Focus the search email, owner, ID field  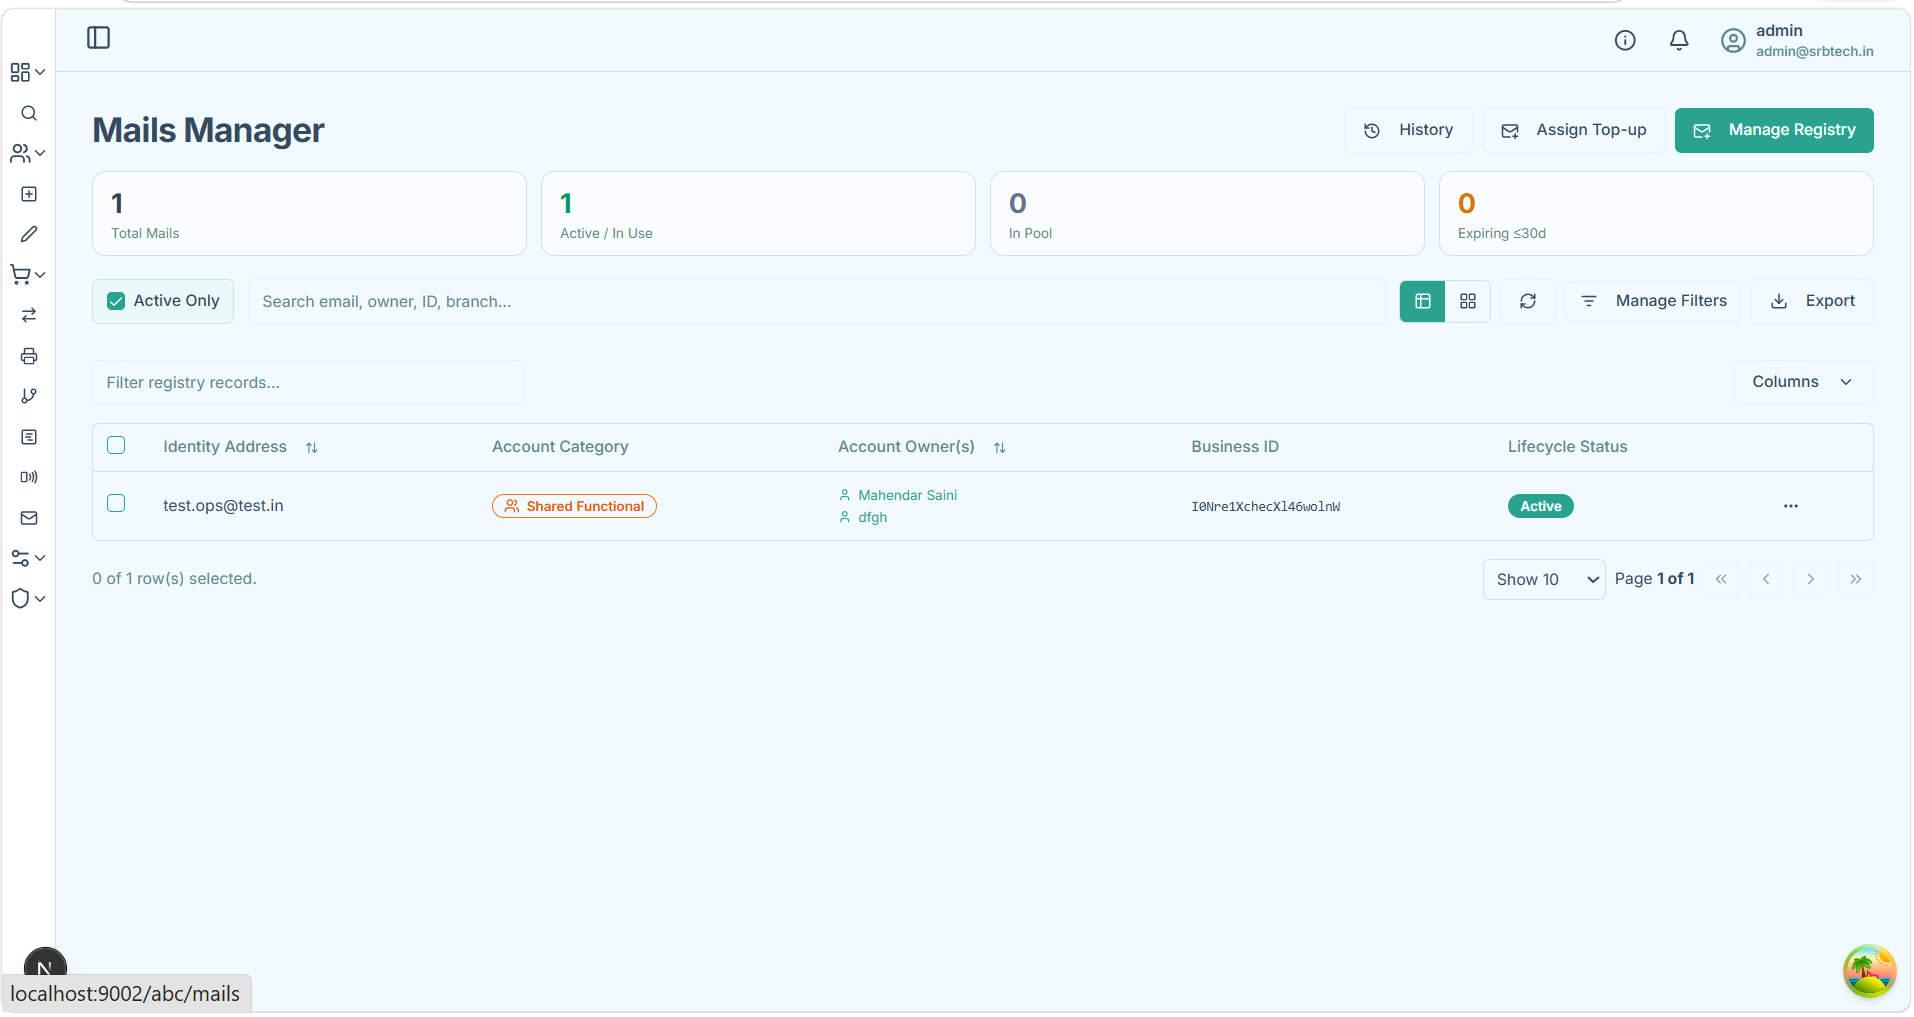(x=817, y=301)
